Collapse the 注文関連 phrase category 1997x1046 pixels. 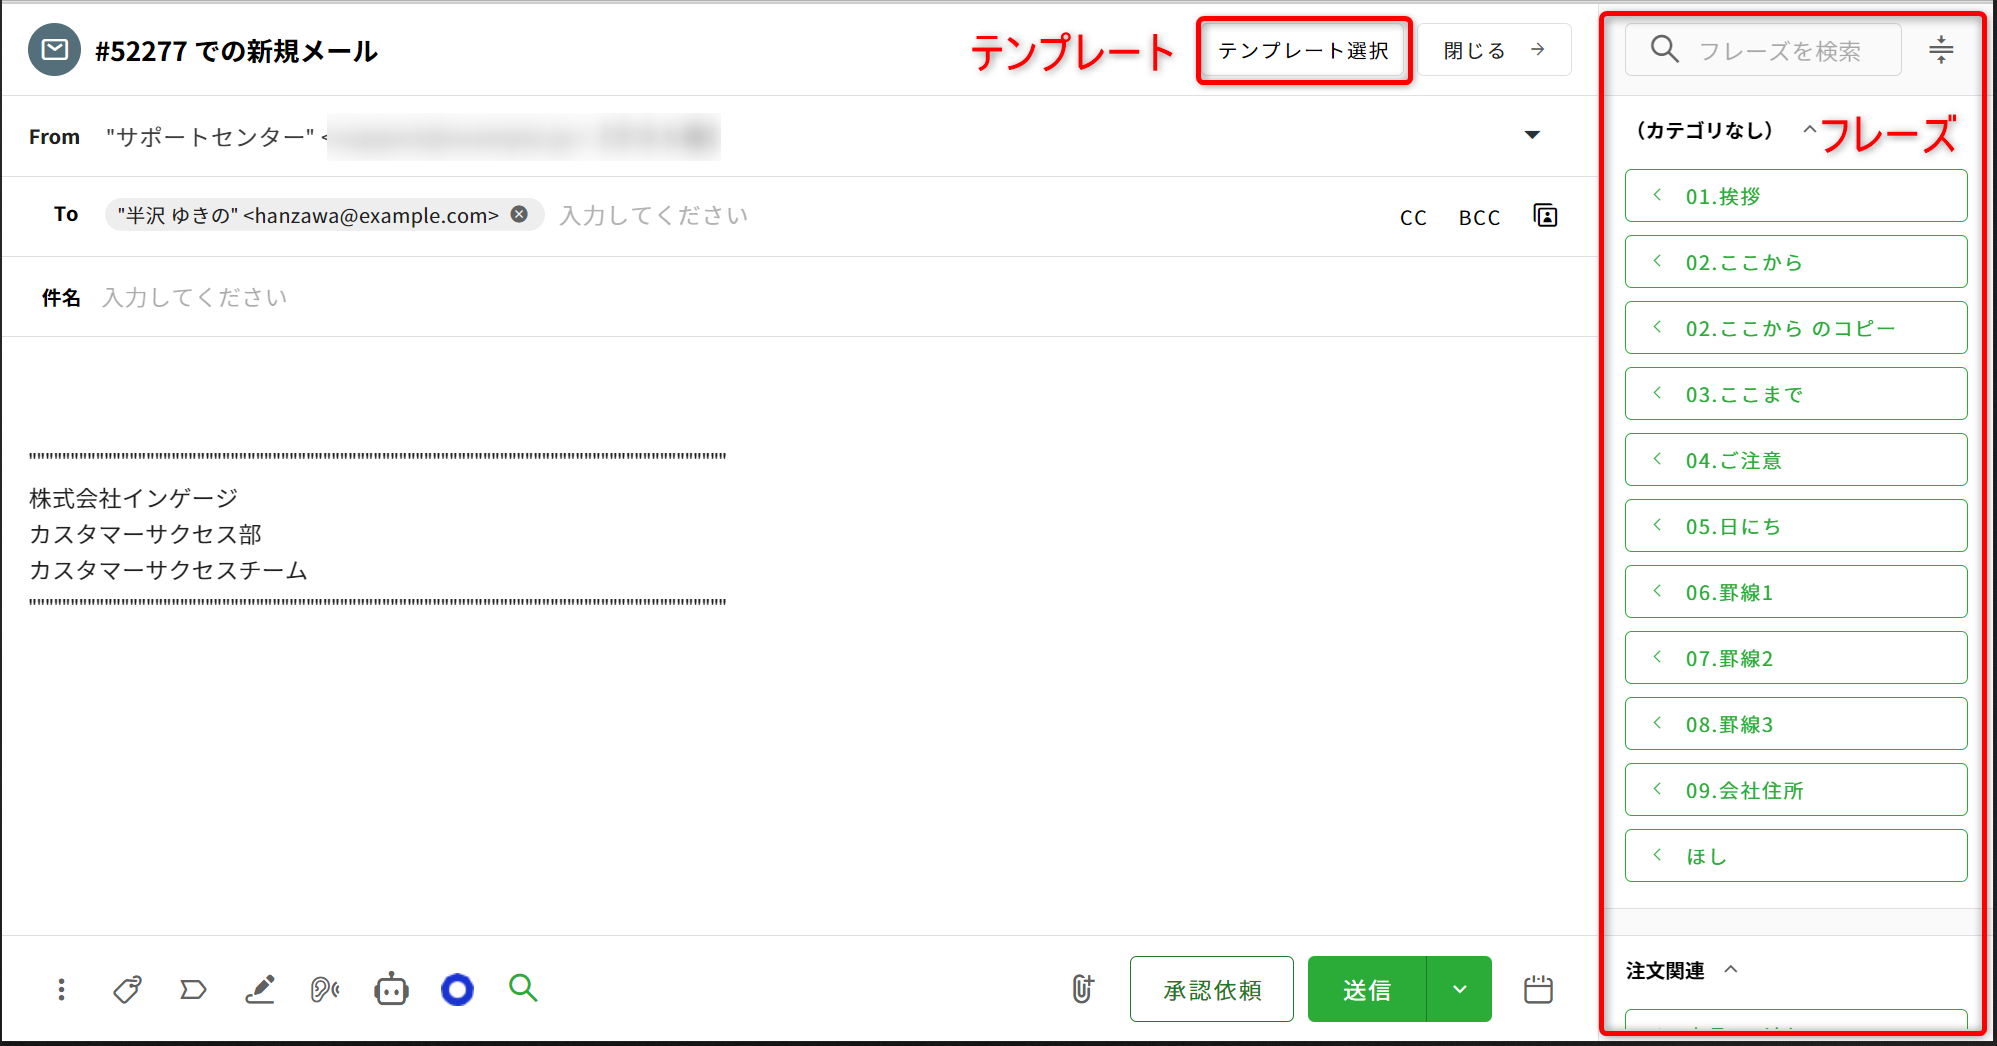click(x=1731, y=969)
